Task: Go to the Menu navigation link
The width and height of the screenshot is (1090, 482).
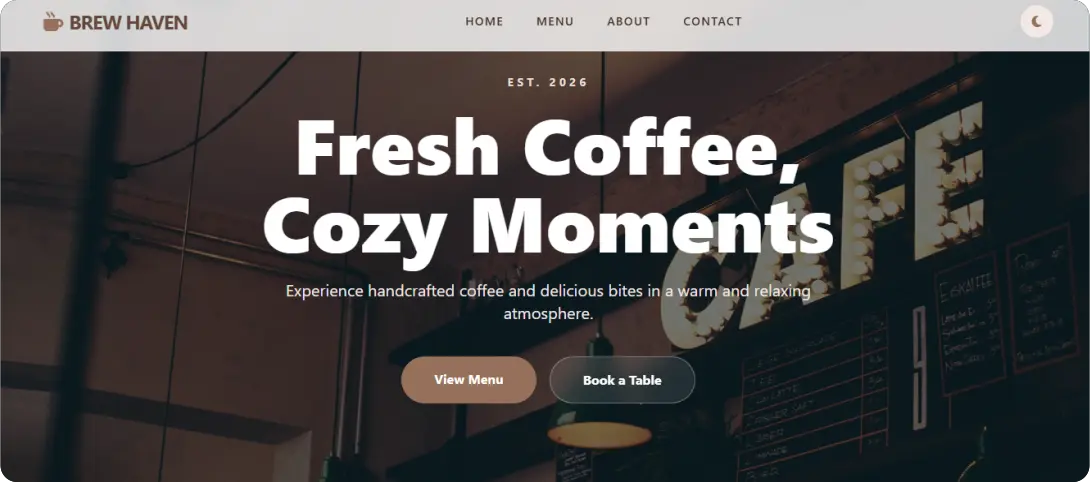Action: [555, 22]
